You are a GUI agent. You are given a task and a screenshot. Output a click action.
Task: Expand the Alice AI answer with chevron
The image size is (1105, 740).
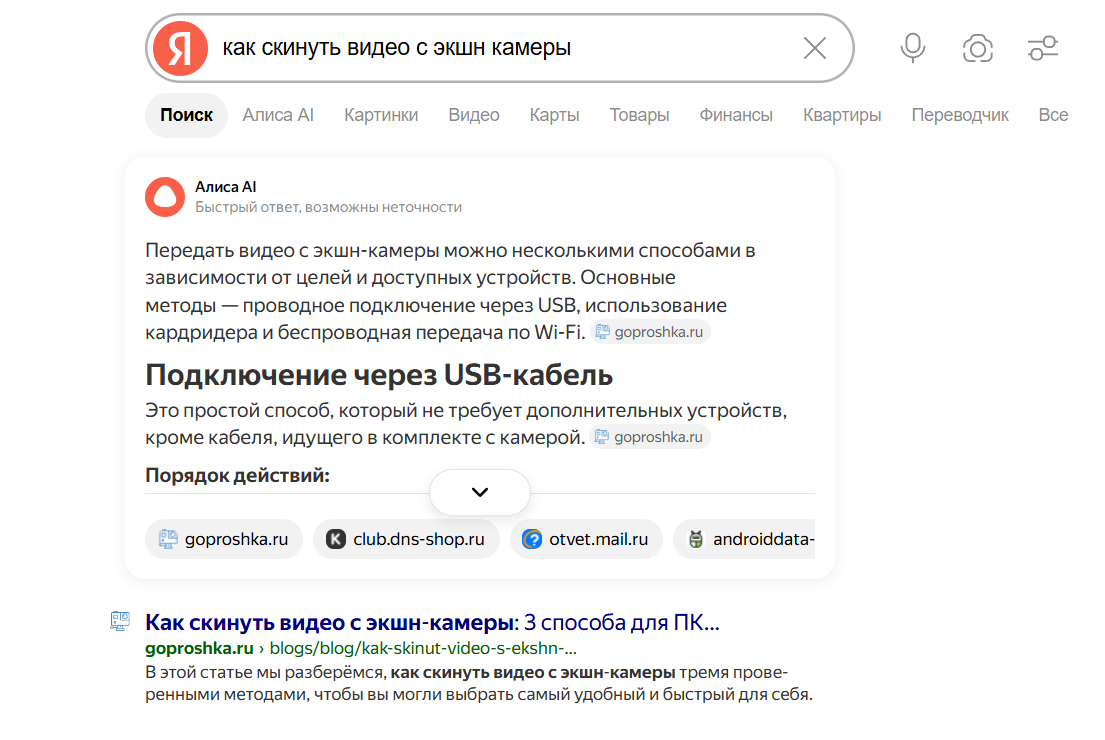tap(480, 492)
